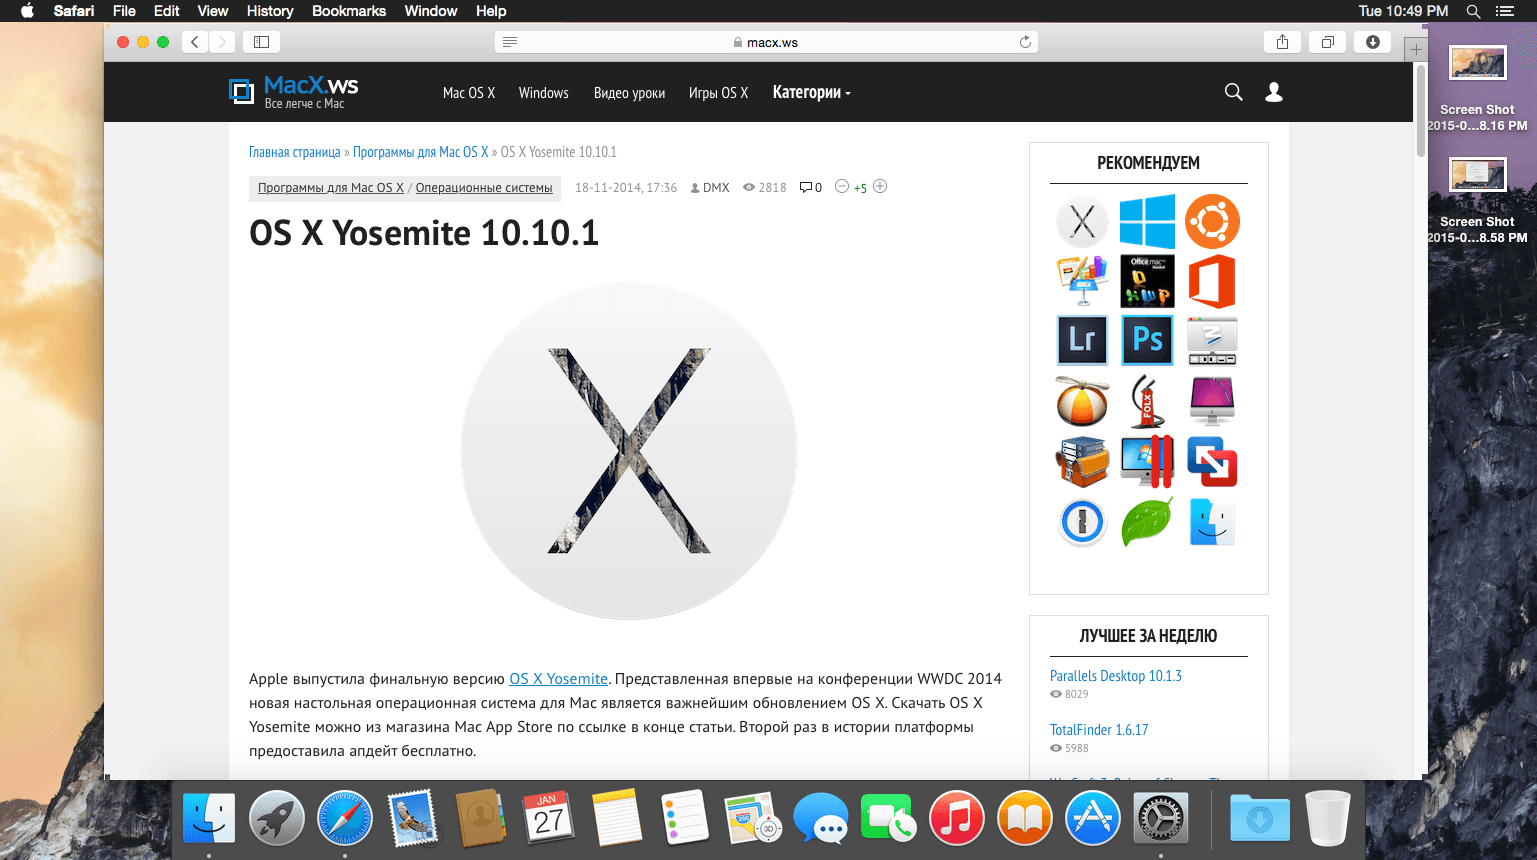Image resolution: width=1537 pixels, height=860 pixels.
Task: Open Notification Center in the menu bar
Action: tap(1505, 11)
